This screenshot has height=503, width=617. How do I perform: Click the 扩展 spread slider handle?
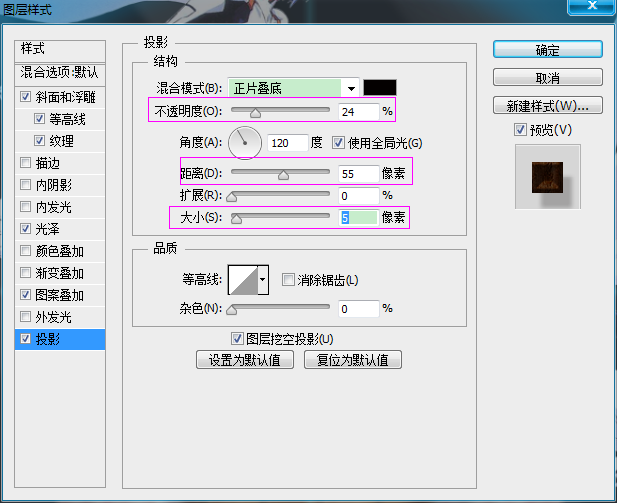click(x=232, y=197)
